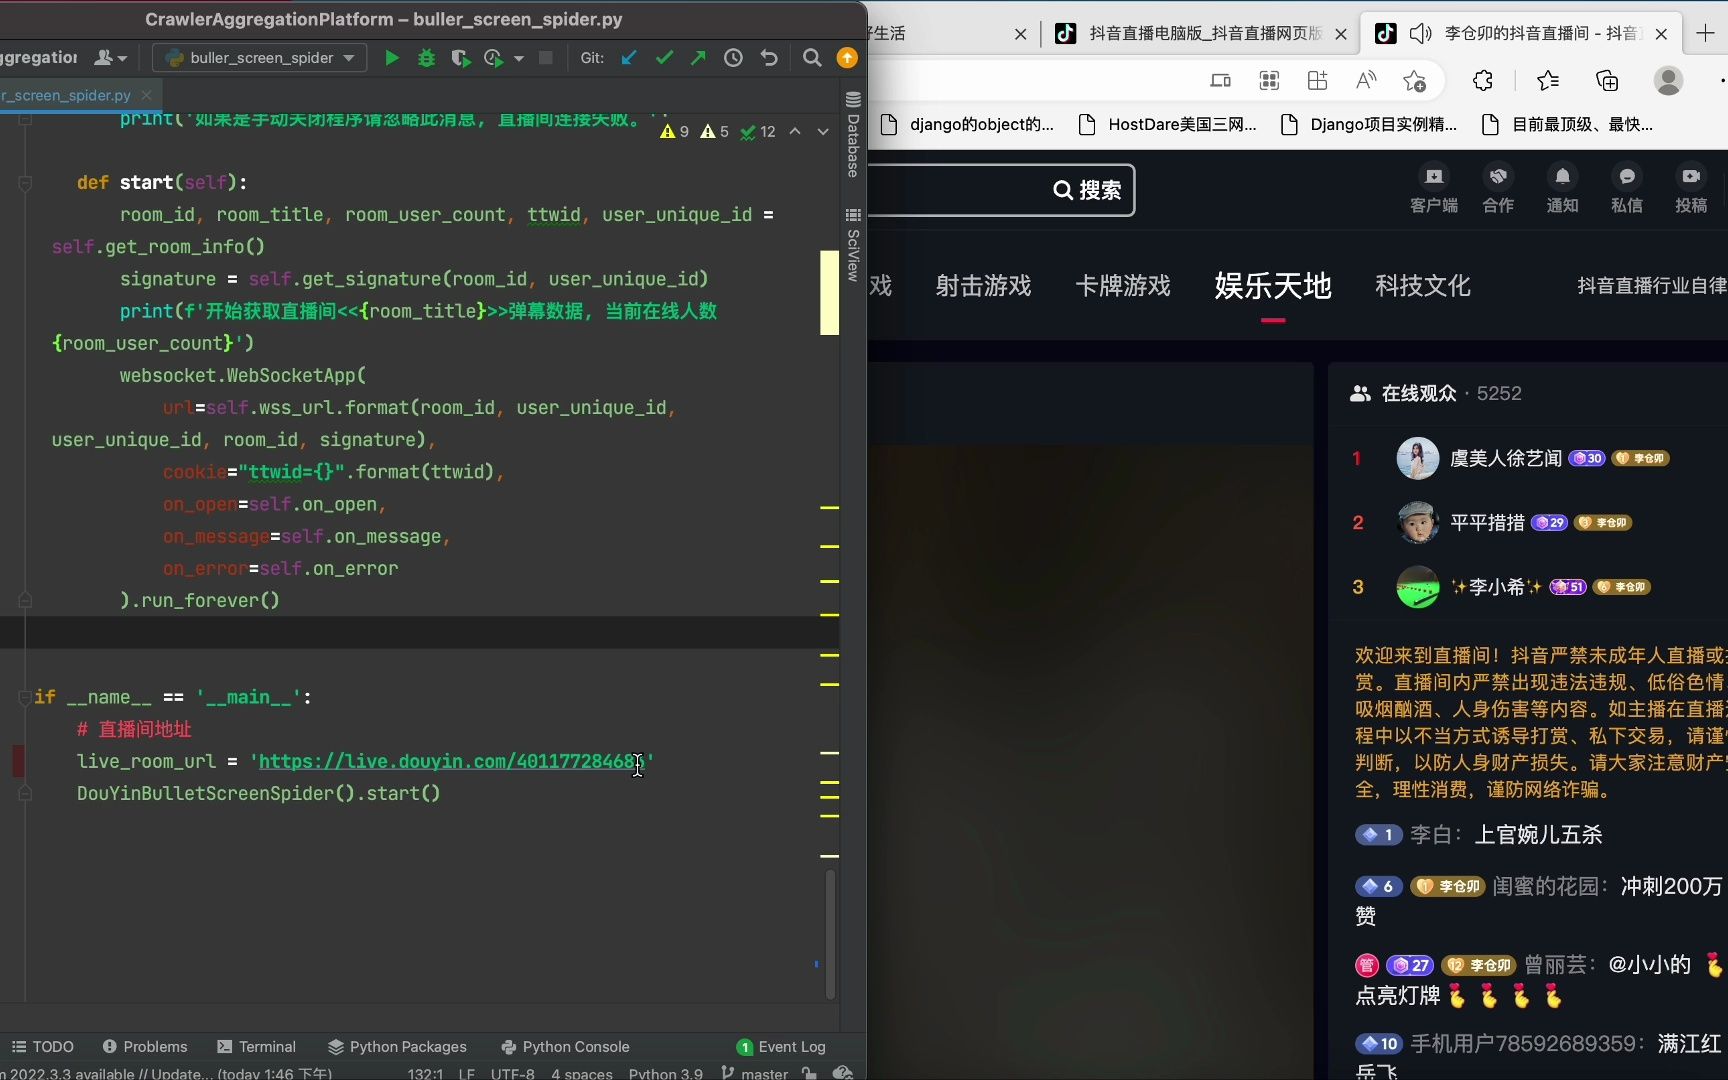Select the buller_screen_spider.py editor tab
The image size is (1728, 1080).
tap(66, 95)
